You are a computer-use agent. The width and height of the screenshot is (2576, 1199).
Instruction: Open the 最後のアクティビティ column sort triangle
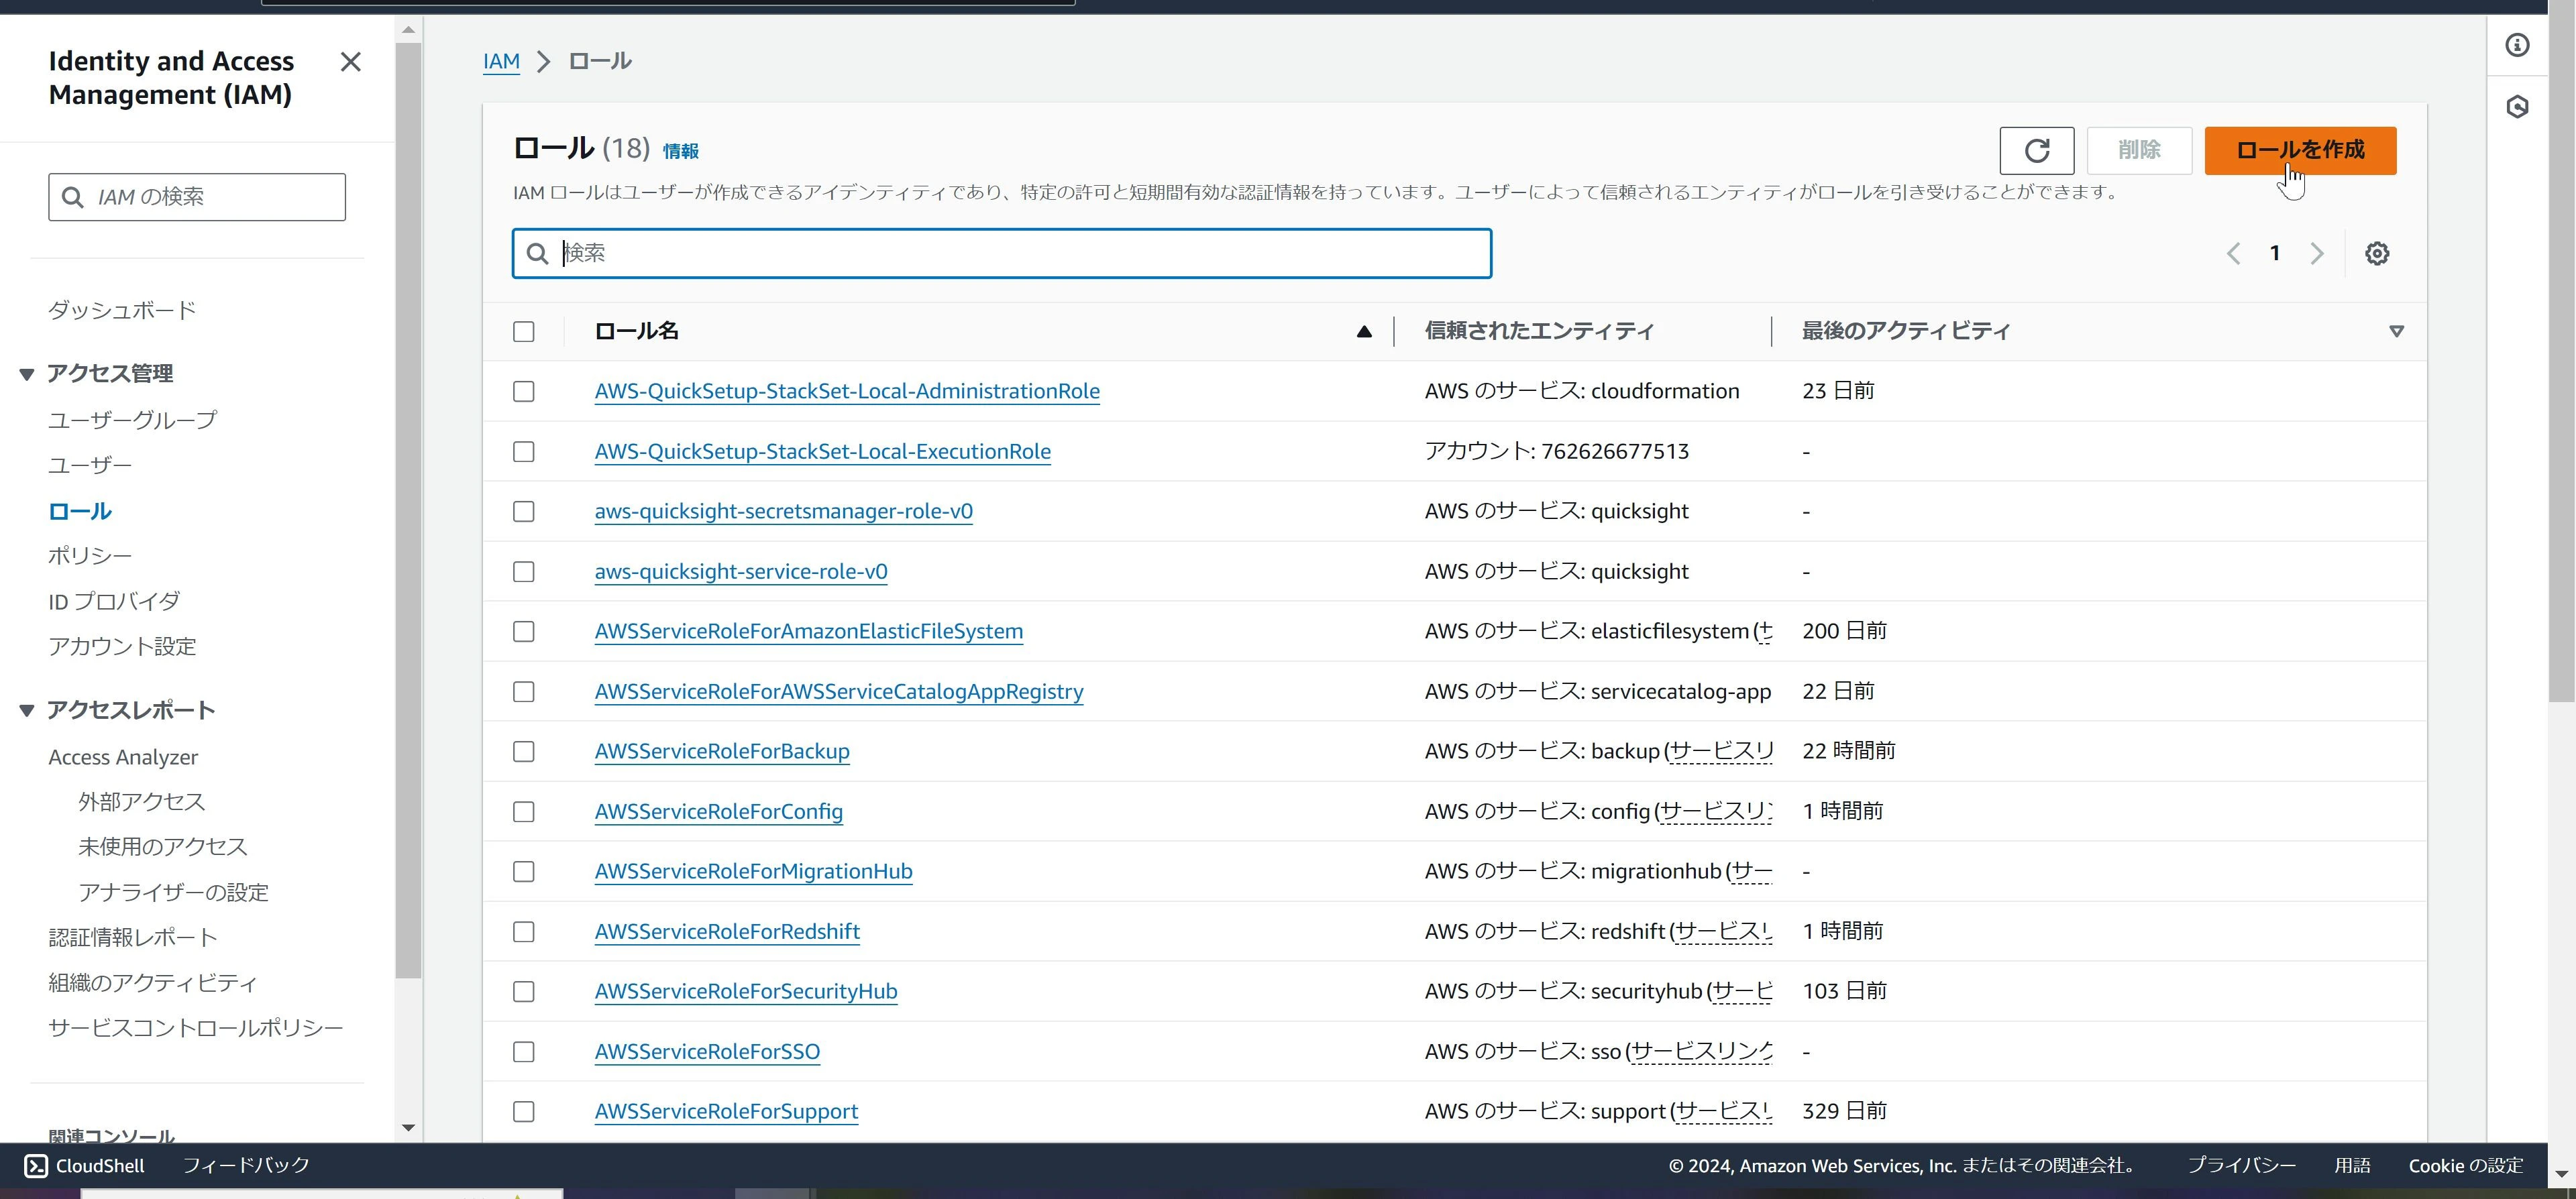pyautogui.click(x=2396, y=331)
